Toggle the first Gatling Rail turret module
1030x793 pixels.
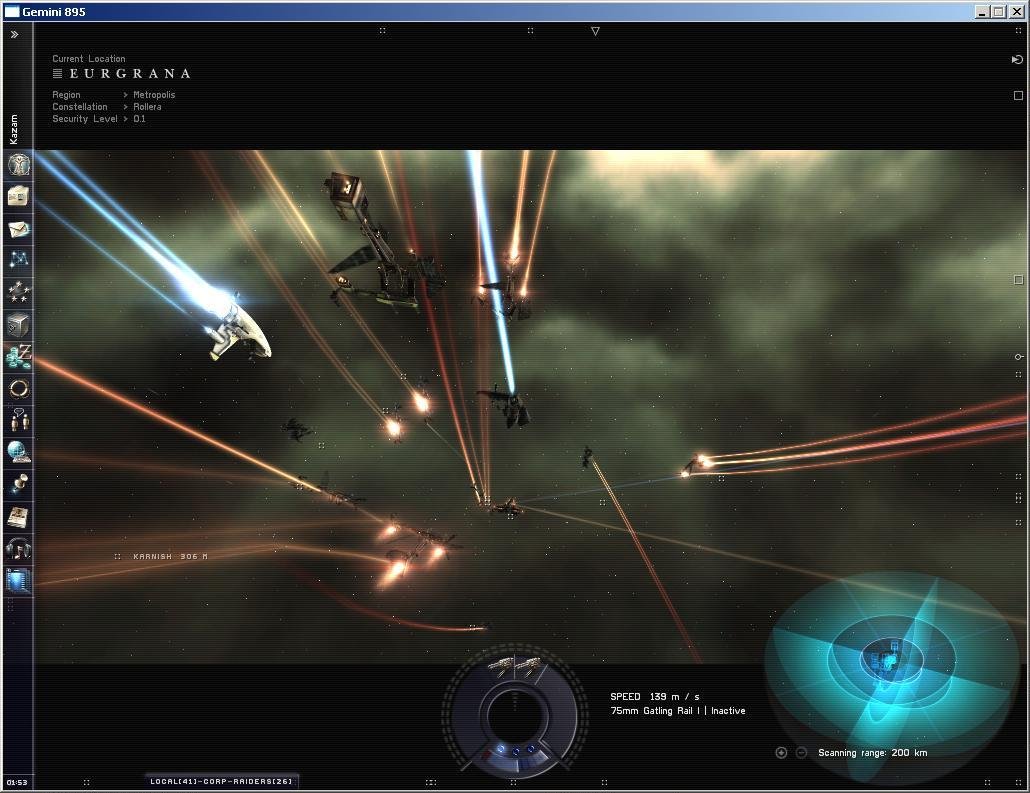point(502,665)
